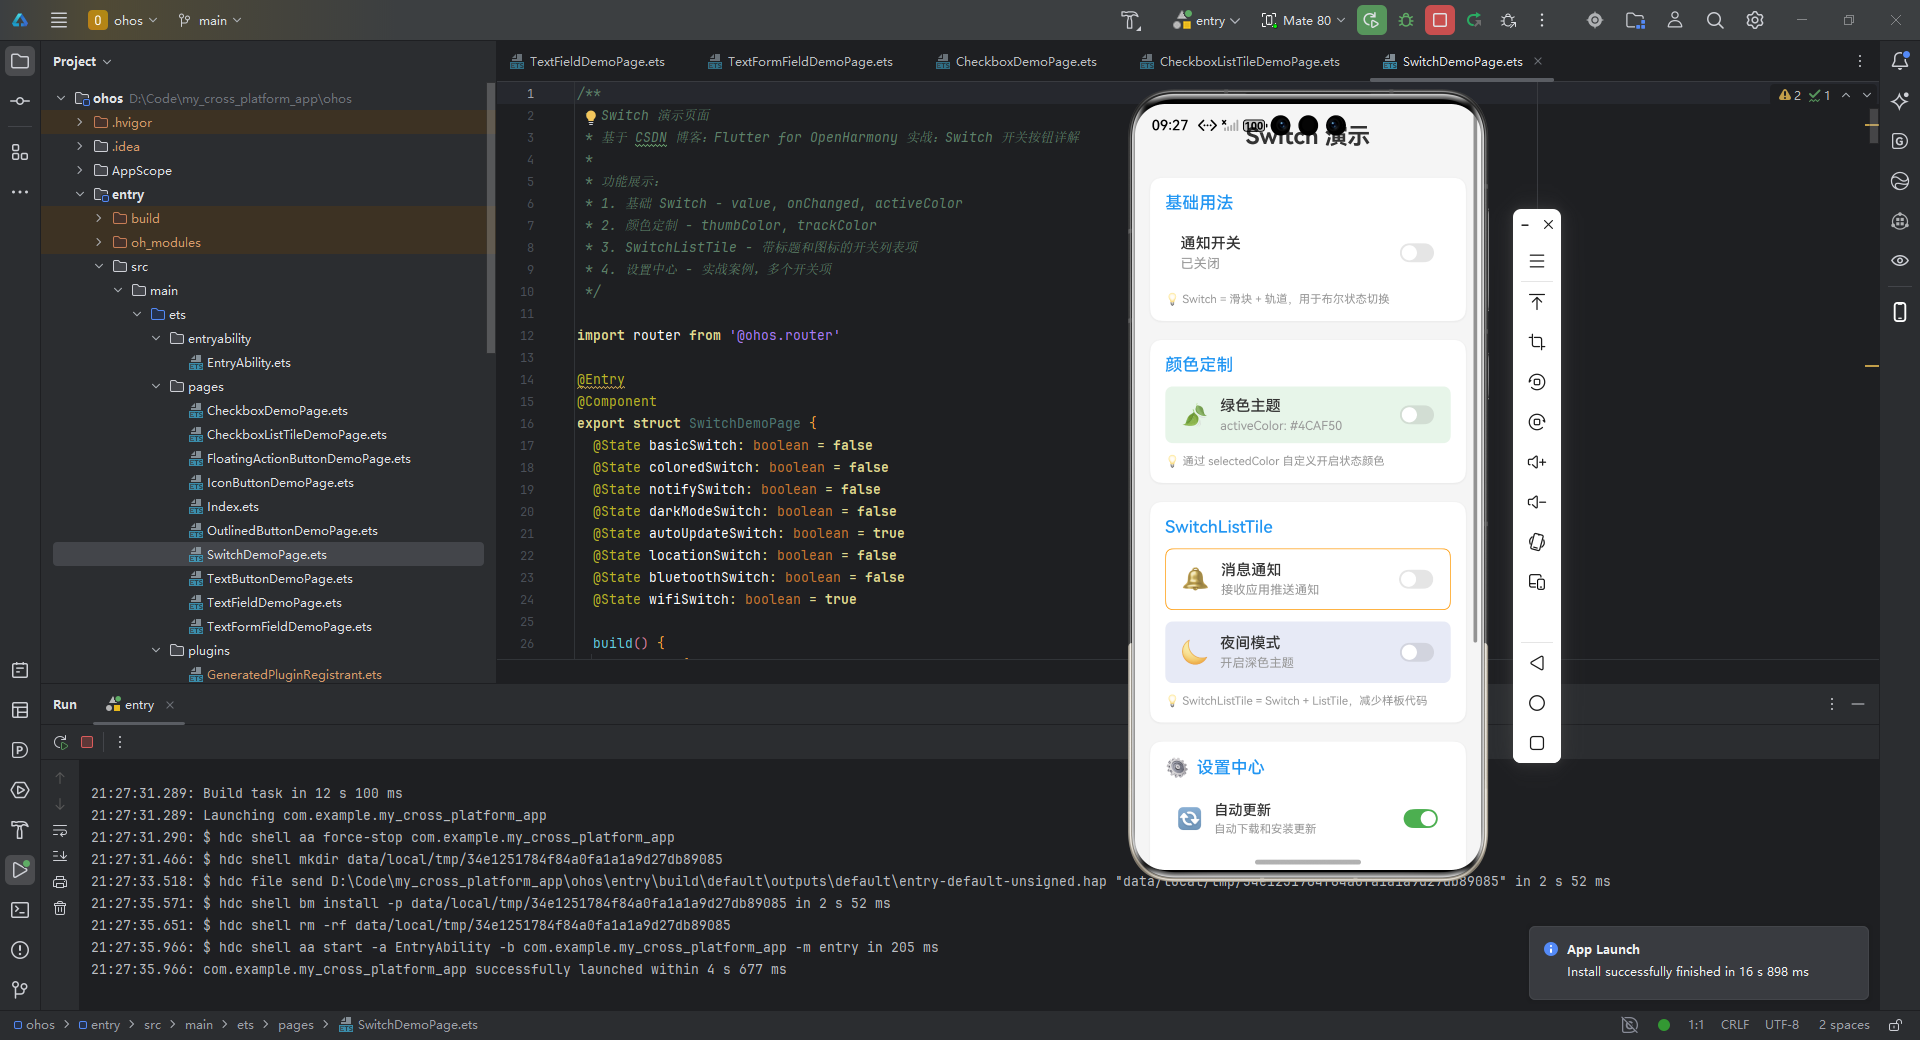Open the device phone icon on right sidebar
Viewport: 1920px width, 1040px height.
click(x=1900, y=312)
